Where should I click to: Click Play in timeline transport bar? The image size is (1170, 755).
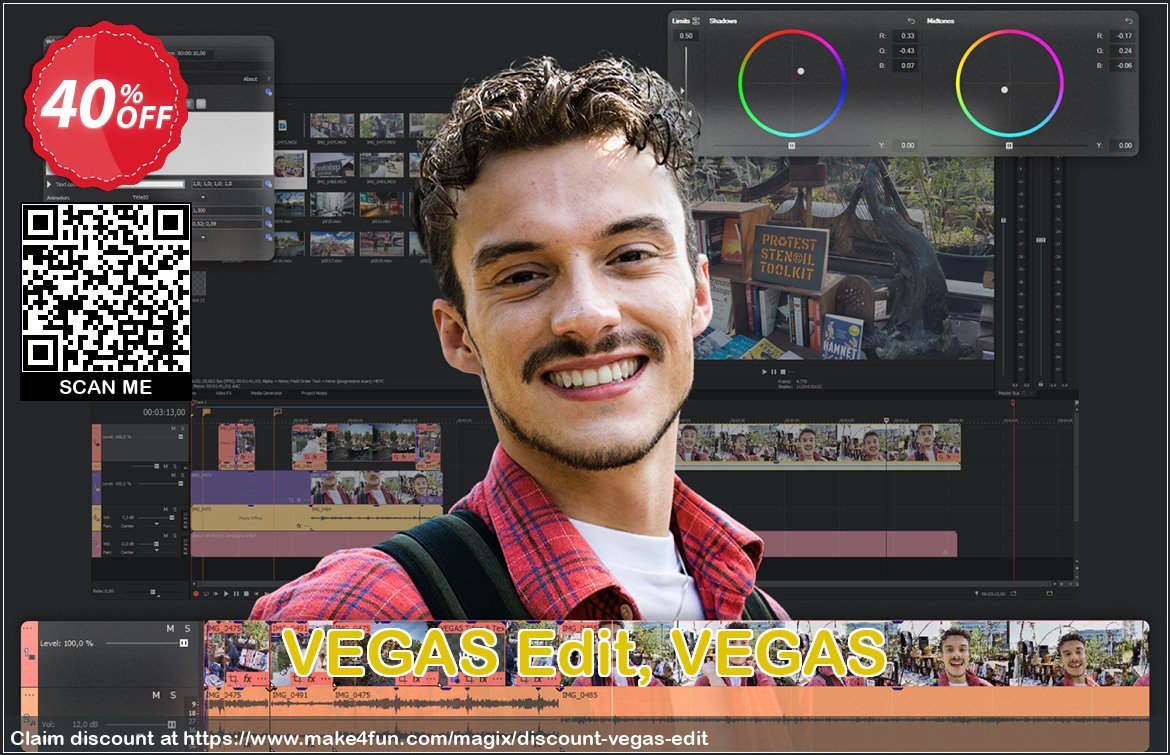click(226, 594)
